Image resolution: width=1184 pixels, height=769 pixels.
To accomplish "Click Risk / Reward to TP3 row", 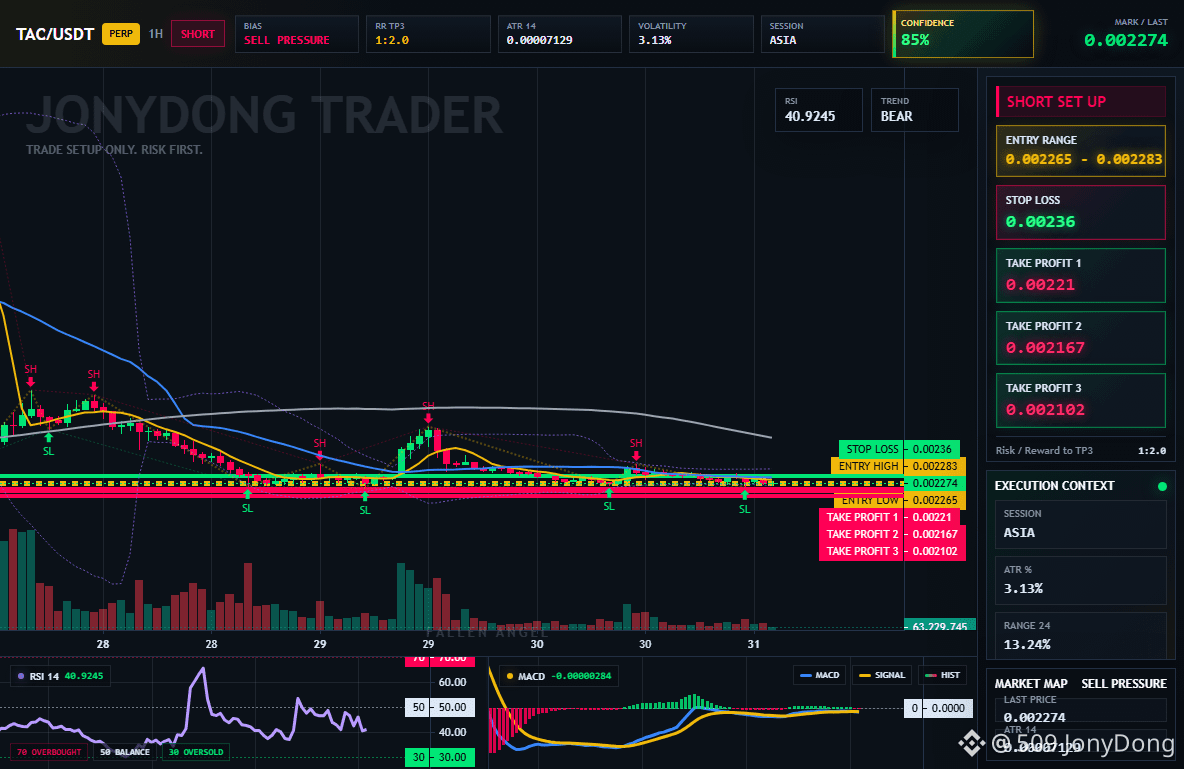I will pos(1081,450).
